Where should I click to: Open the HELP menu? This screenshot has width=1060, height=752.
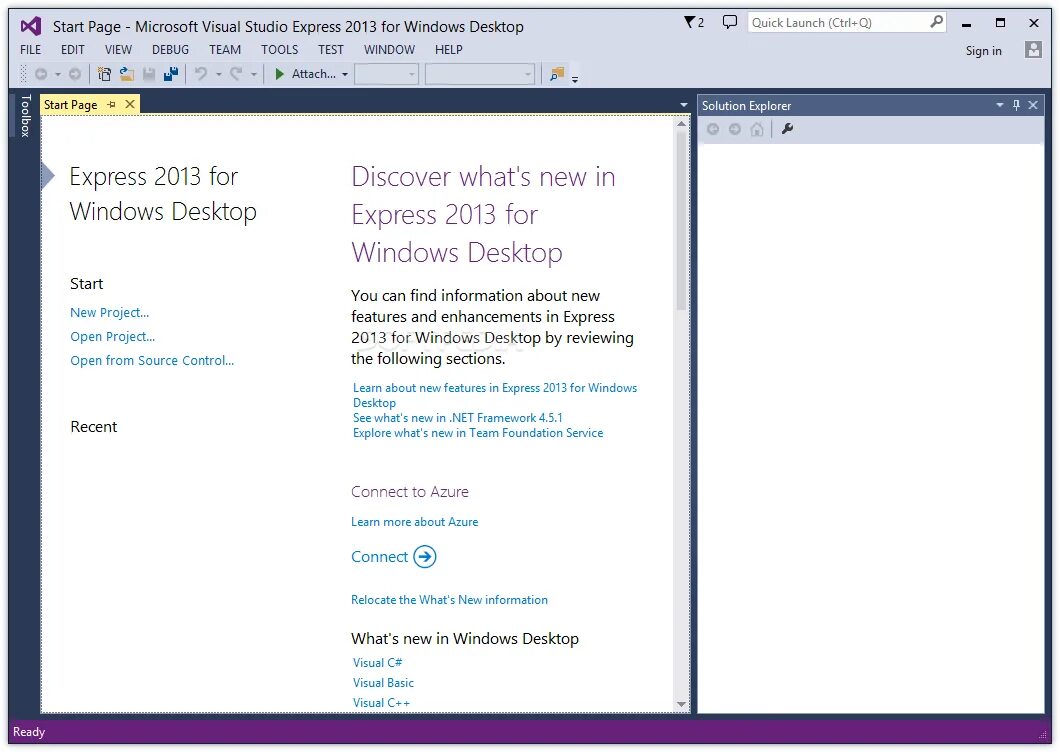449,49
